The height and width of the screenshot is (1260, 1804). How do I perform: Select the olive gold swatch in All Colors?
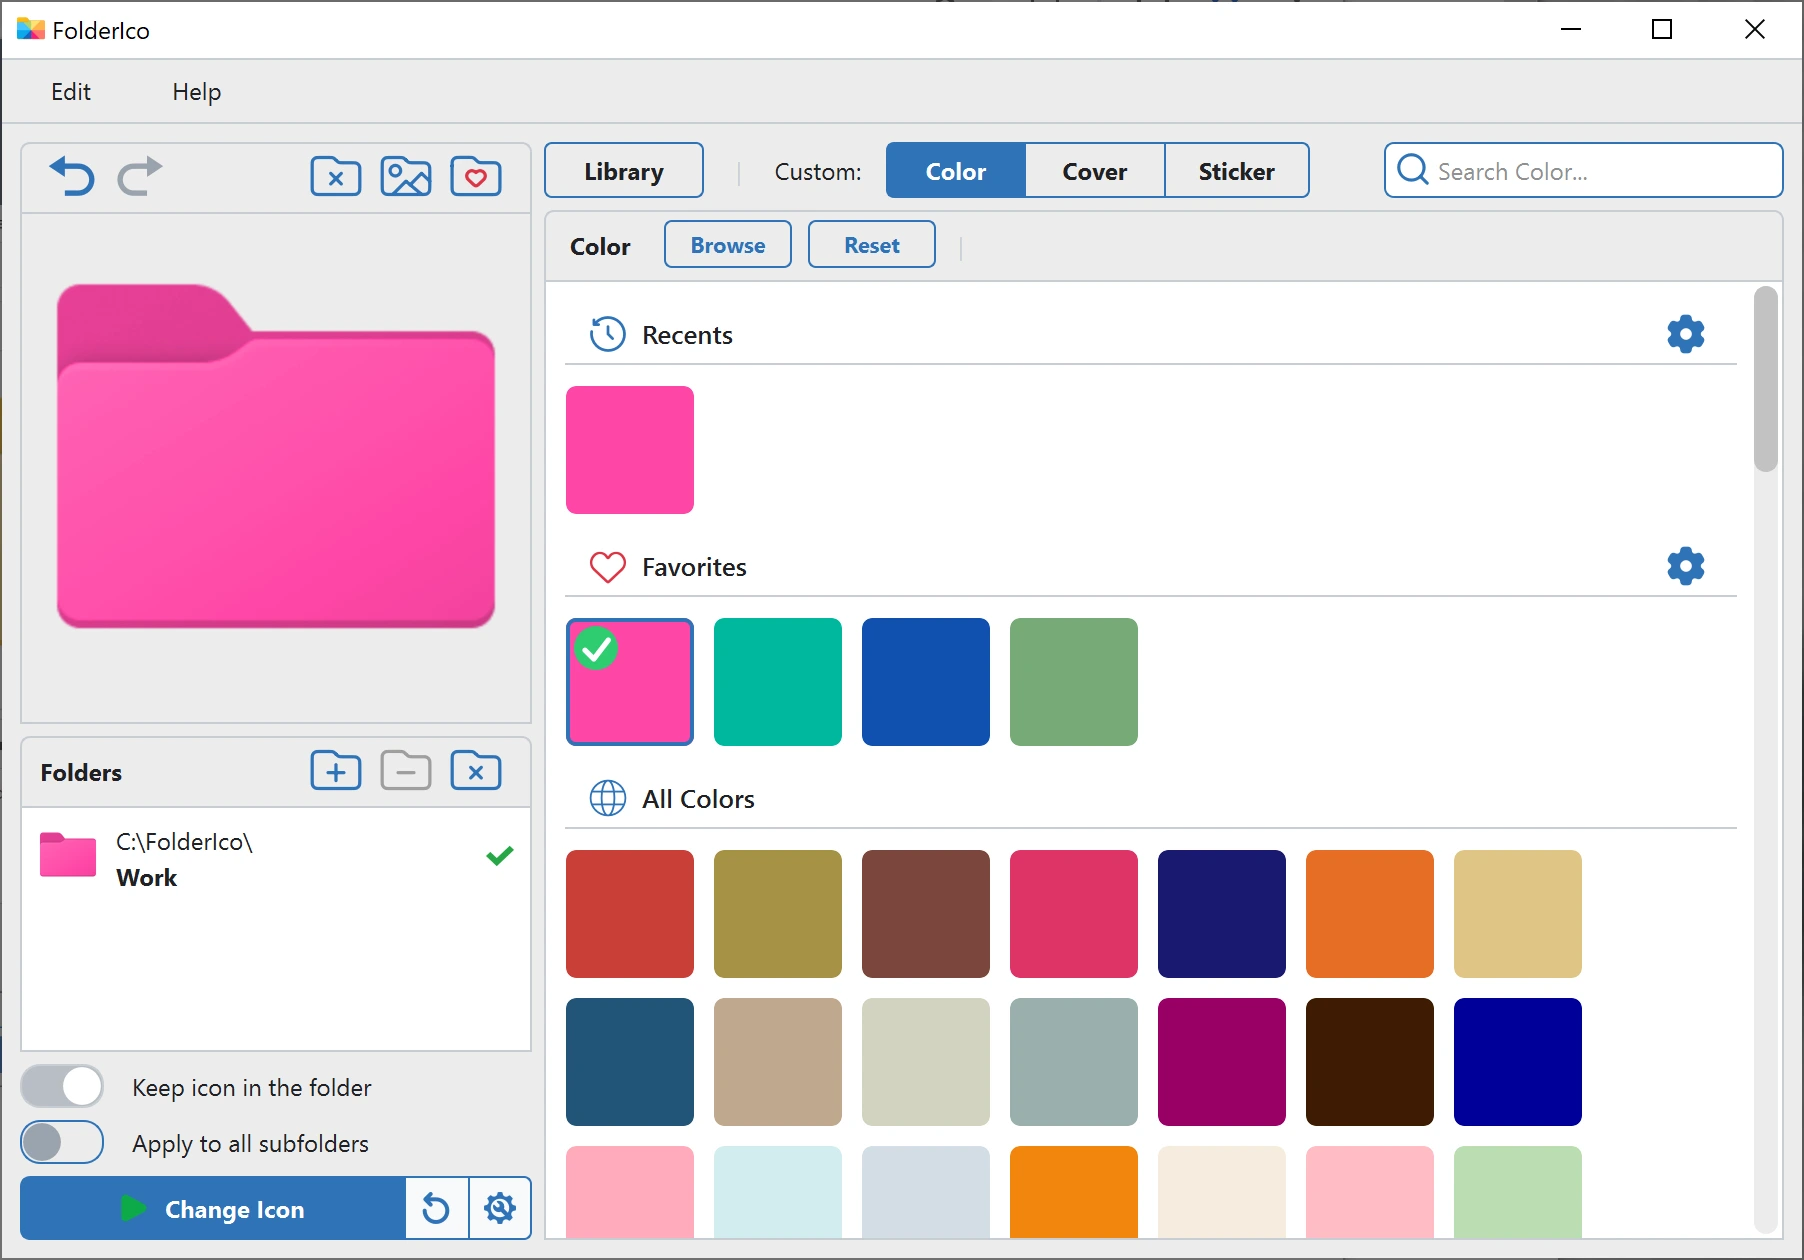coord(778,914)
